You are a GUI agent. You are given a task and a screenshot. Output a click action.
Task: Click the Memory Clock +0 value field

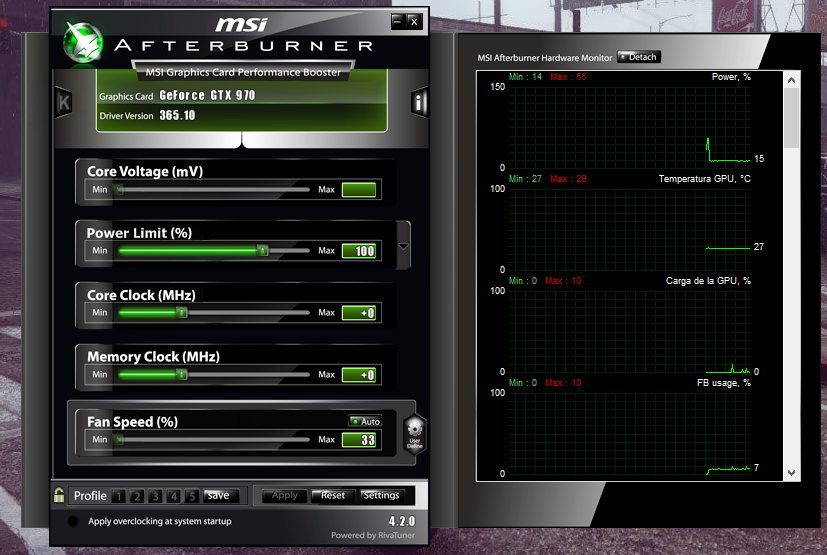pos(359,375)
